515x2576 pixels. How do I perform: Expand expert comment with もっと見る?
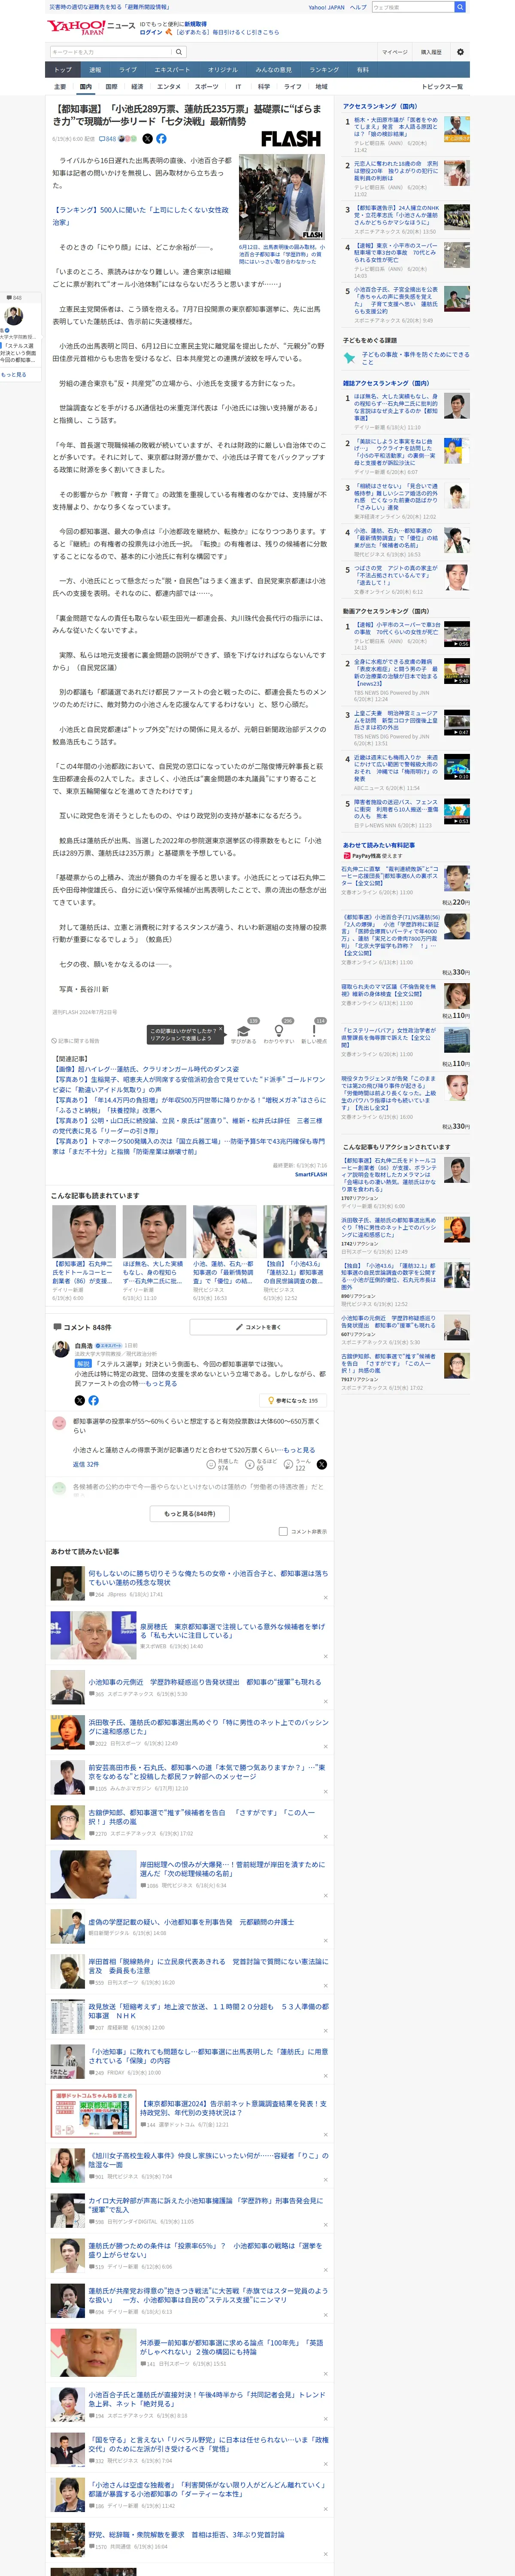click(160, 1384)
